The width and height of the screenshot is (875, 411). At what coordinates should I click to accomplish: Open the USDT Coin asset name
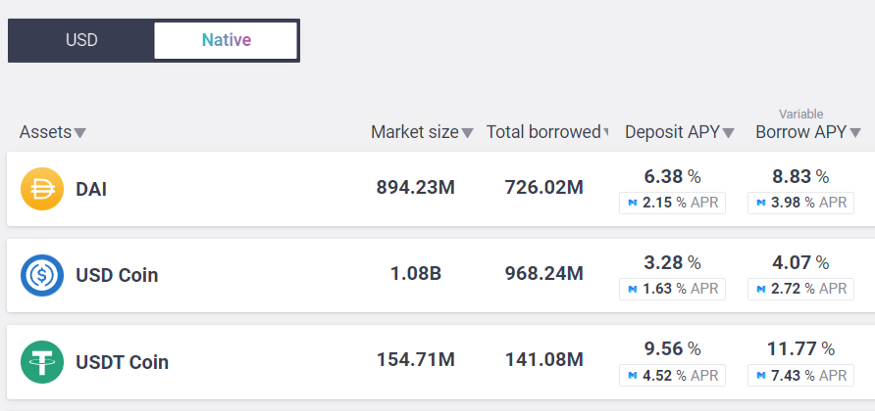click(122, 362)
